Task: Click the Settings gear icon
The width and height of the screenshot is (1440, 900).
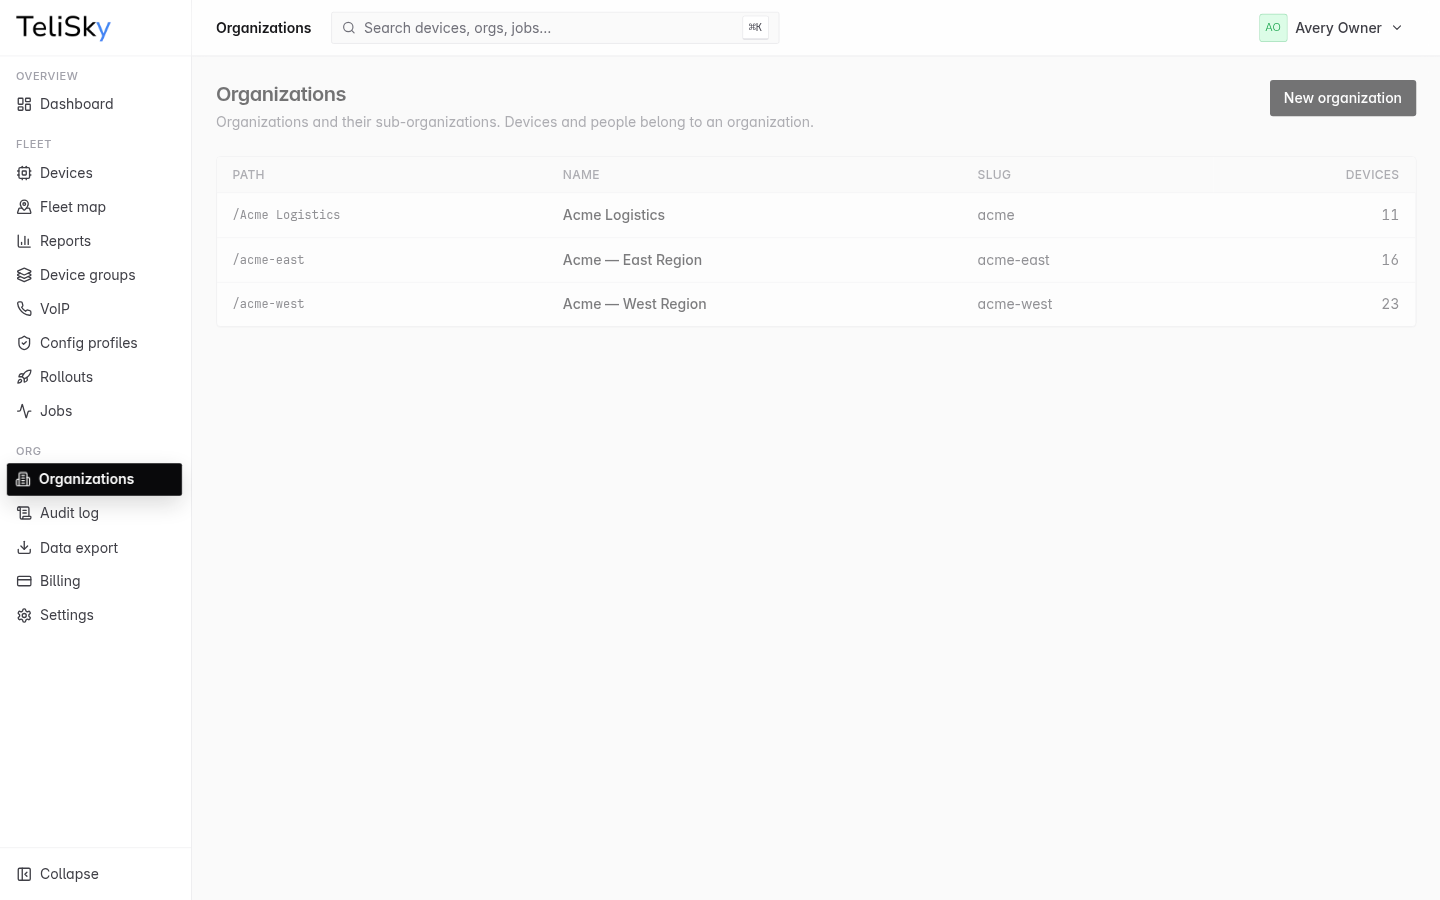Action: (24, 615)
